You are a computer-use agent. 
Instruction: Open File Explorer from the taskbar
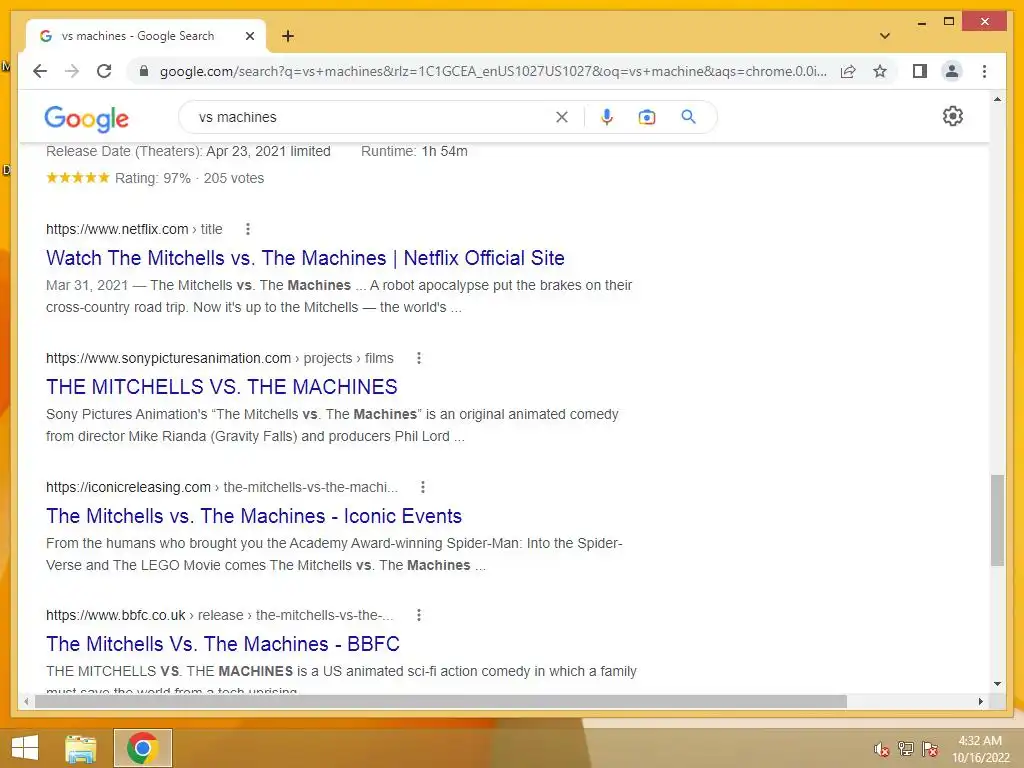tap(81, 748)
